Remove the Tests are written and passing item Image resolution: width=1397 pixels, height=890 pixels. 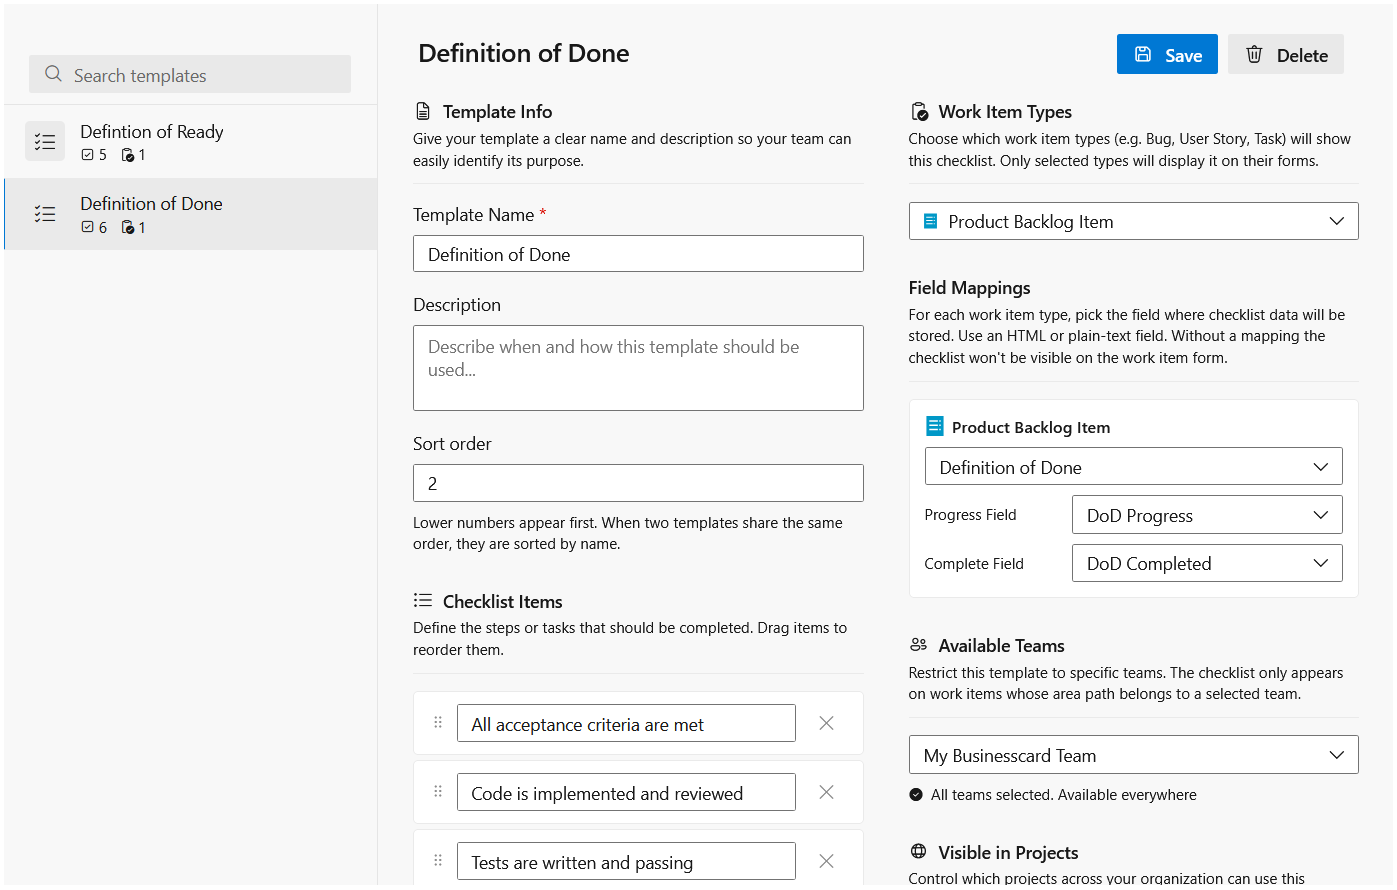click(x=826, y=861)
